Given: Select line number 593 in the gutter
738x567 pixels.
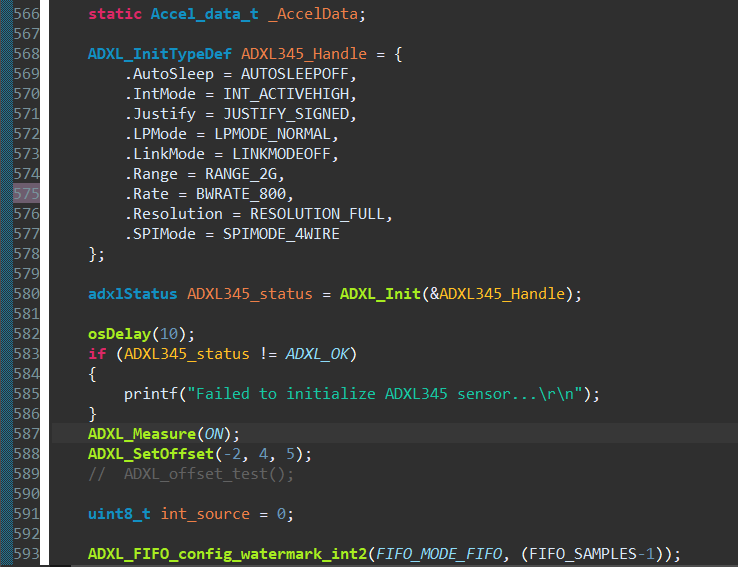Looking at the screenshot, I should (x=26, y=554).
